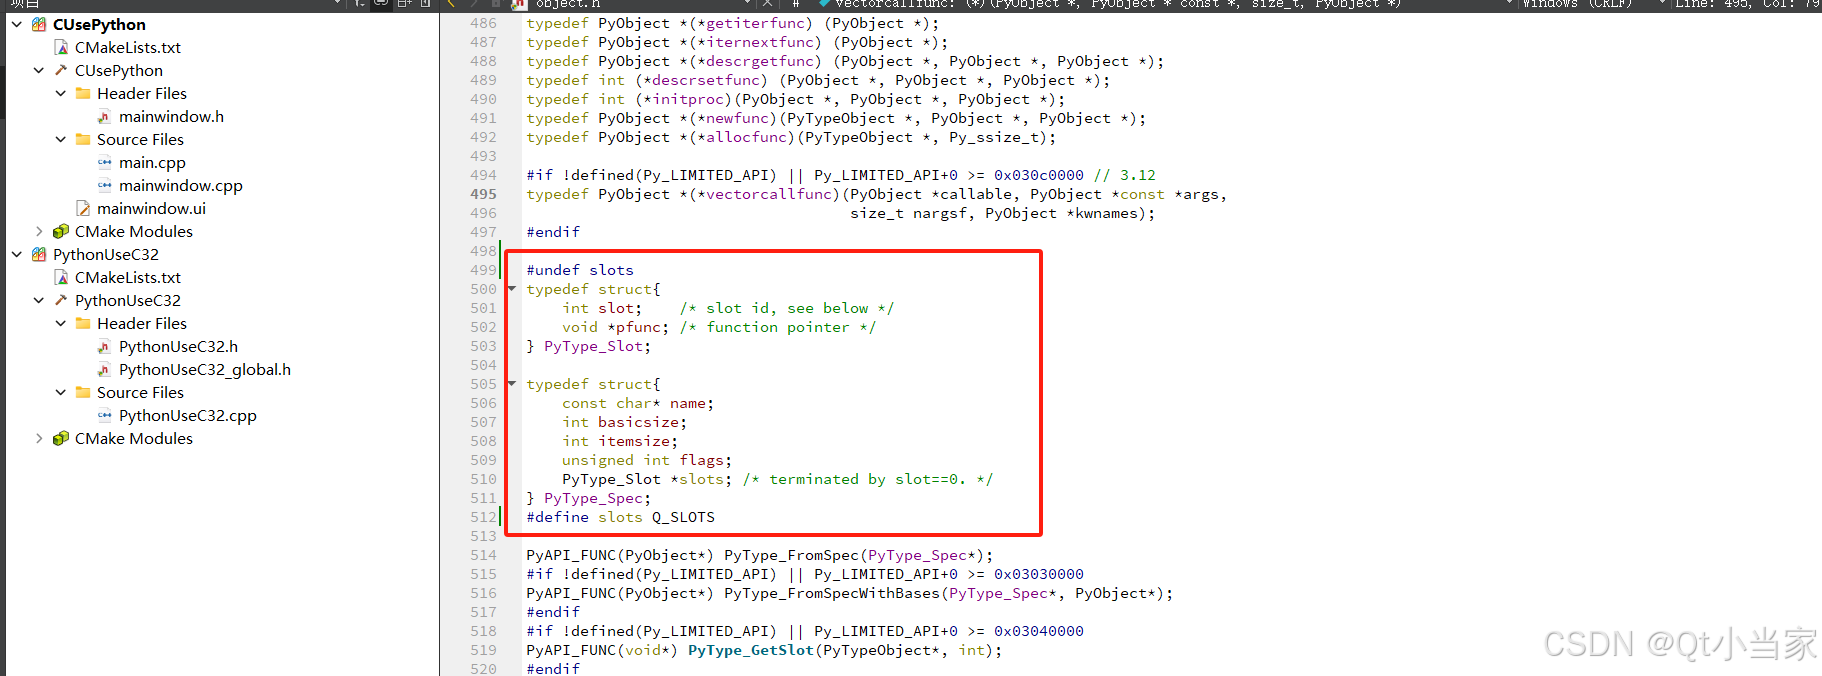Click 'void *pfunc;' struct member

click(616, 327)
